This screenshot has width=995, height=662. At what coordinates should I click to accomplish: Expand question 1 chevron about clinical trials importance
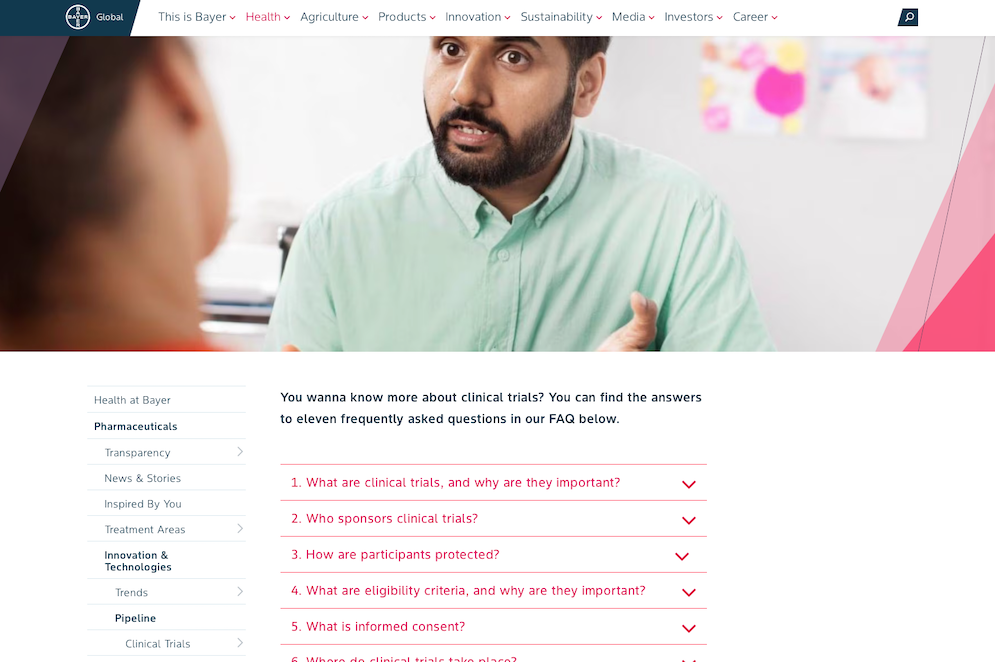coord(689,484)
